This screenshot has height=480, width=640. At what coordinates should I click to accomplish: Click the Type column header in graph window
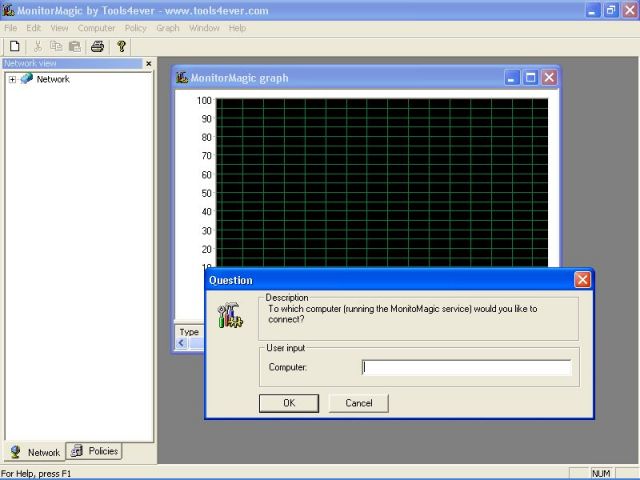pyautogui.click(x=189, y=332)
